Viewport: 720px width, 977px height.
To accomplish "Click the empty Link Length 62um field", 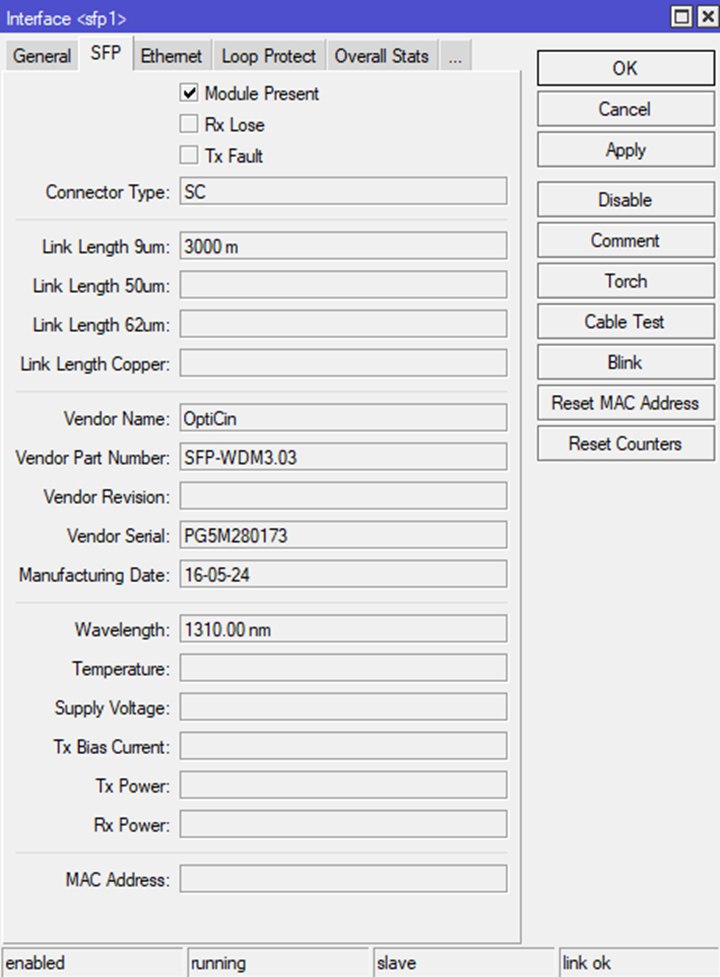I will pyautogui.click(x=343, y=325).
